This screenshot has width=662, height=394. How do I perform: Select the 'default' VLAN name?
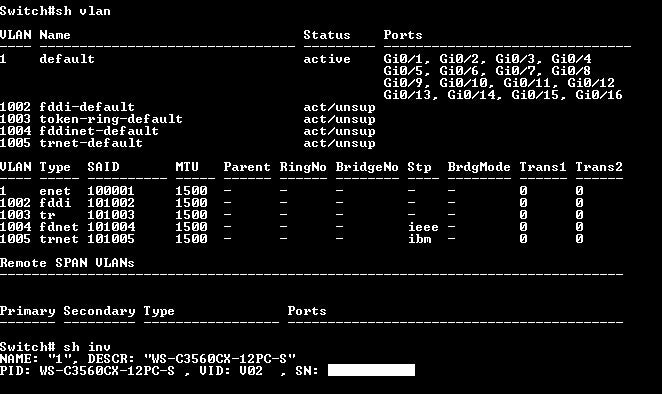[67, 59]
